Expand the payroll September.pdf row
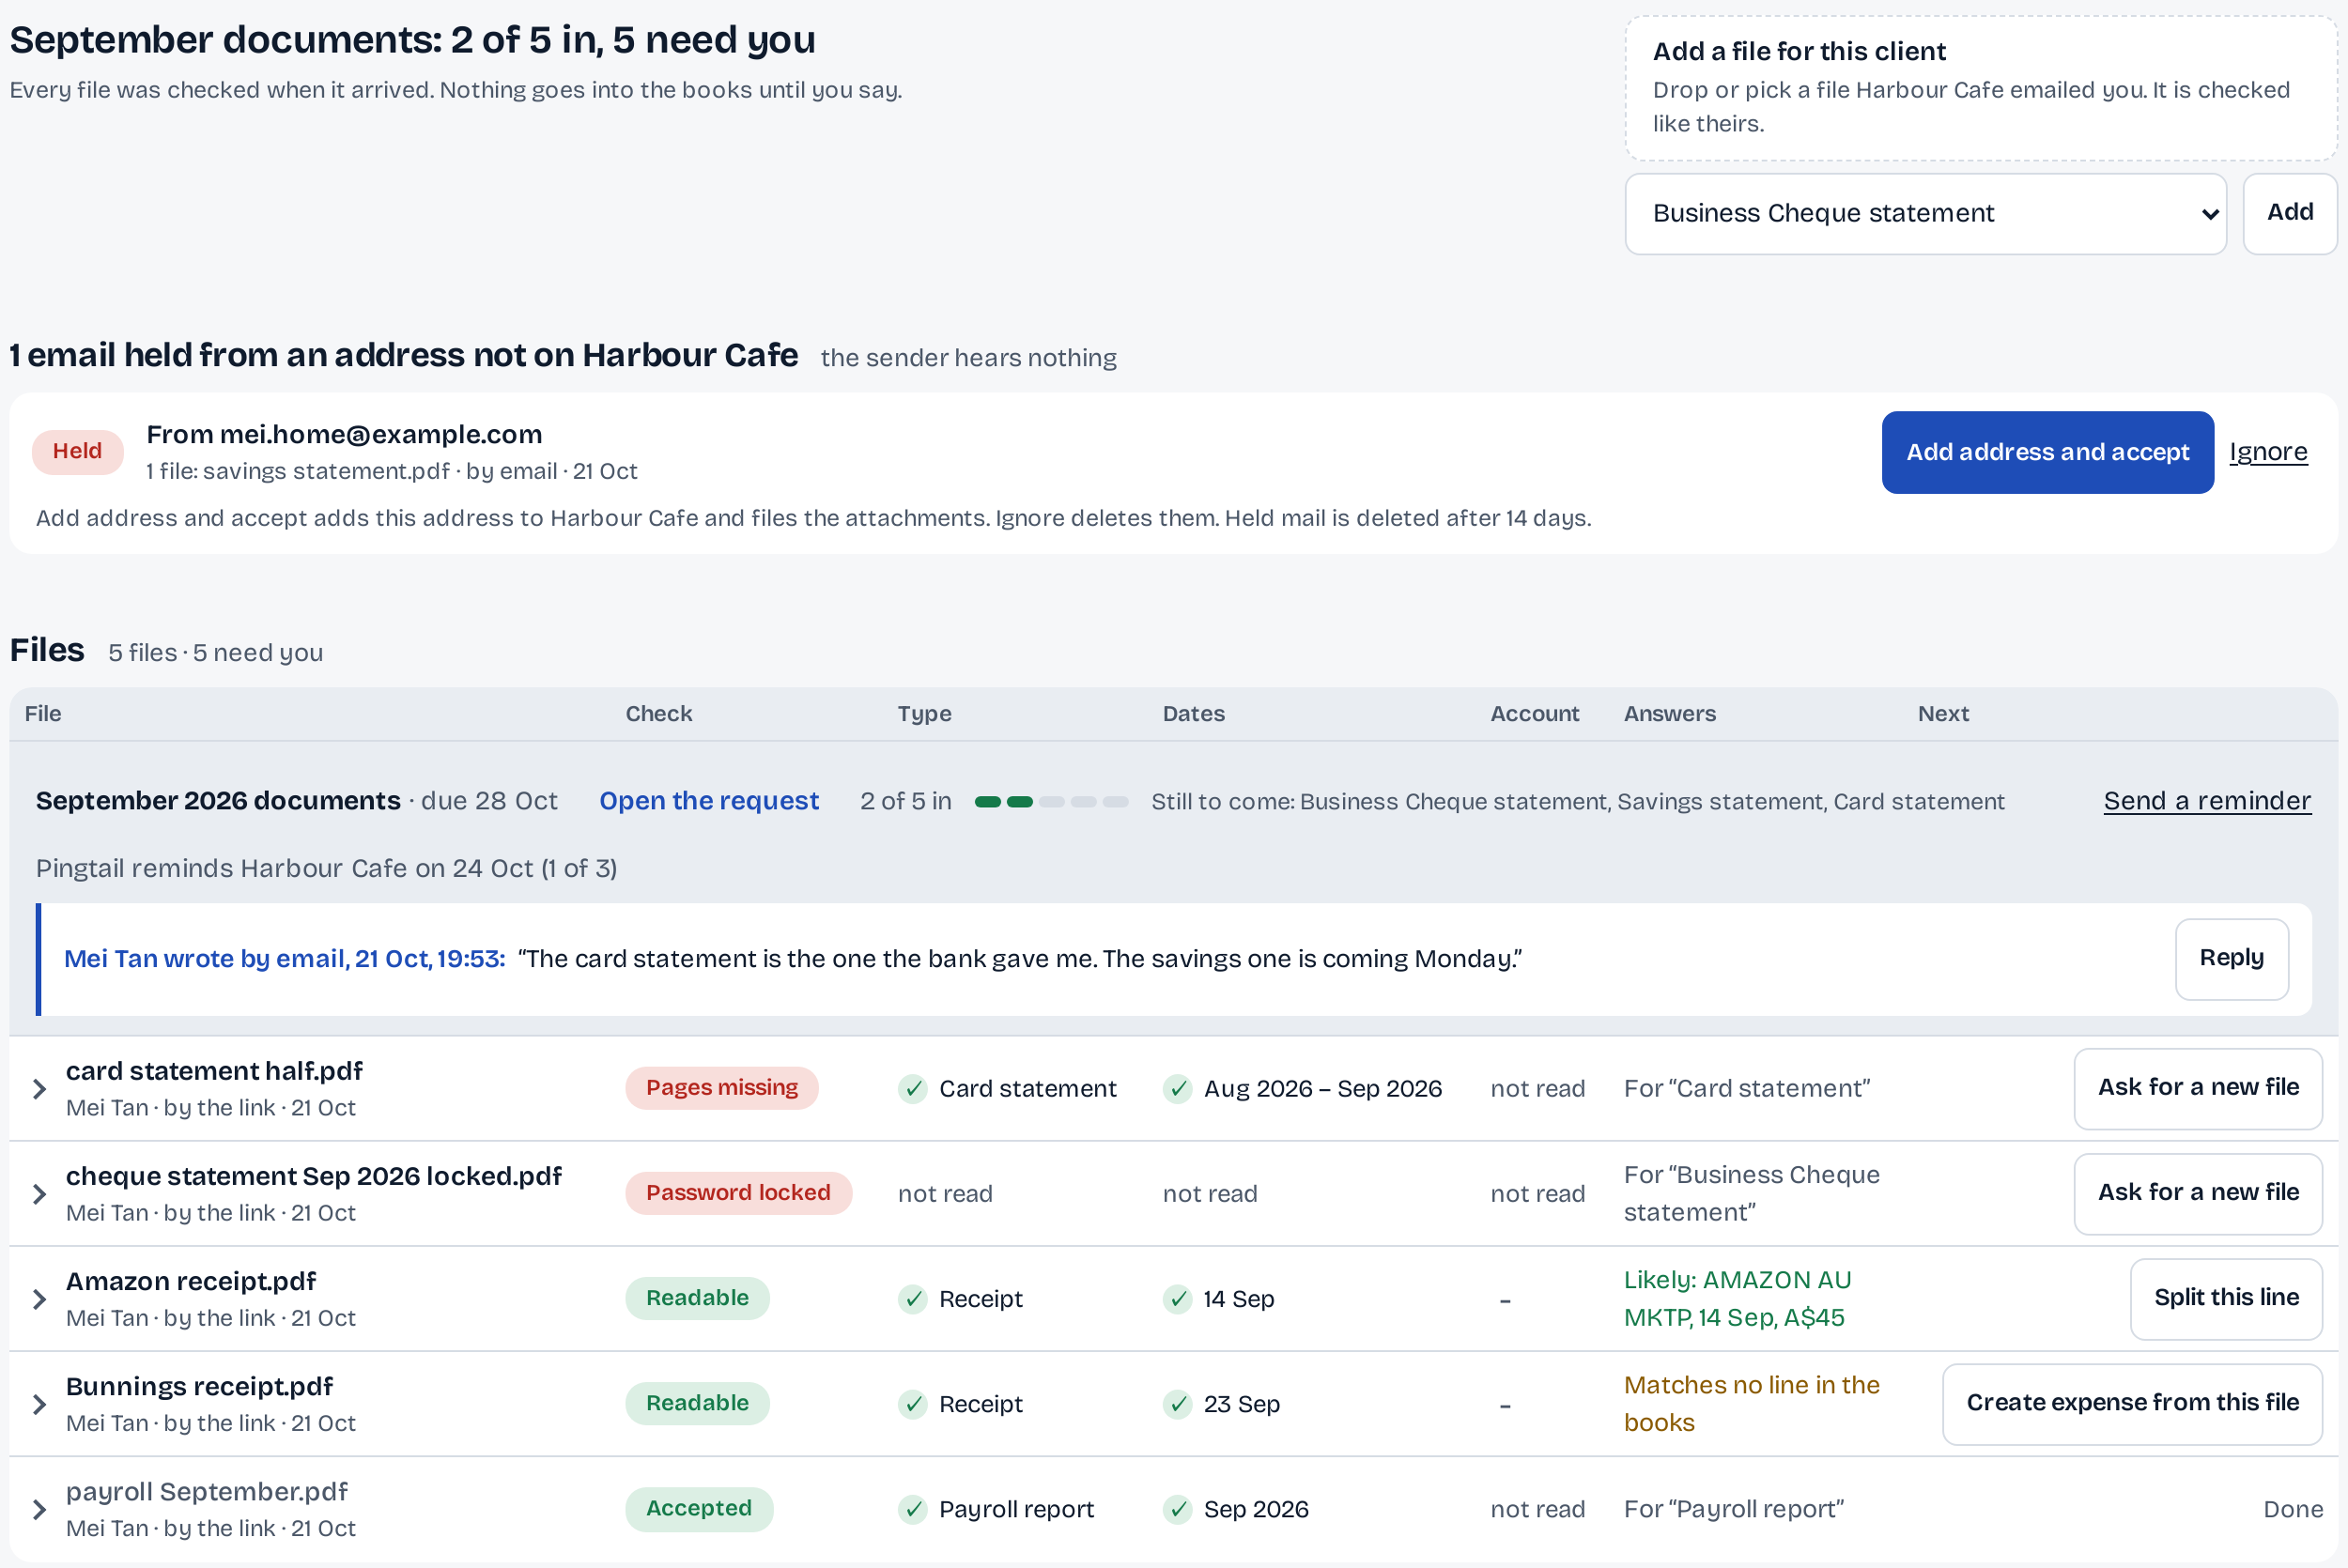This screenshot has height=1568, width=2348. [39, 1509]
